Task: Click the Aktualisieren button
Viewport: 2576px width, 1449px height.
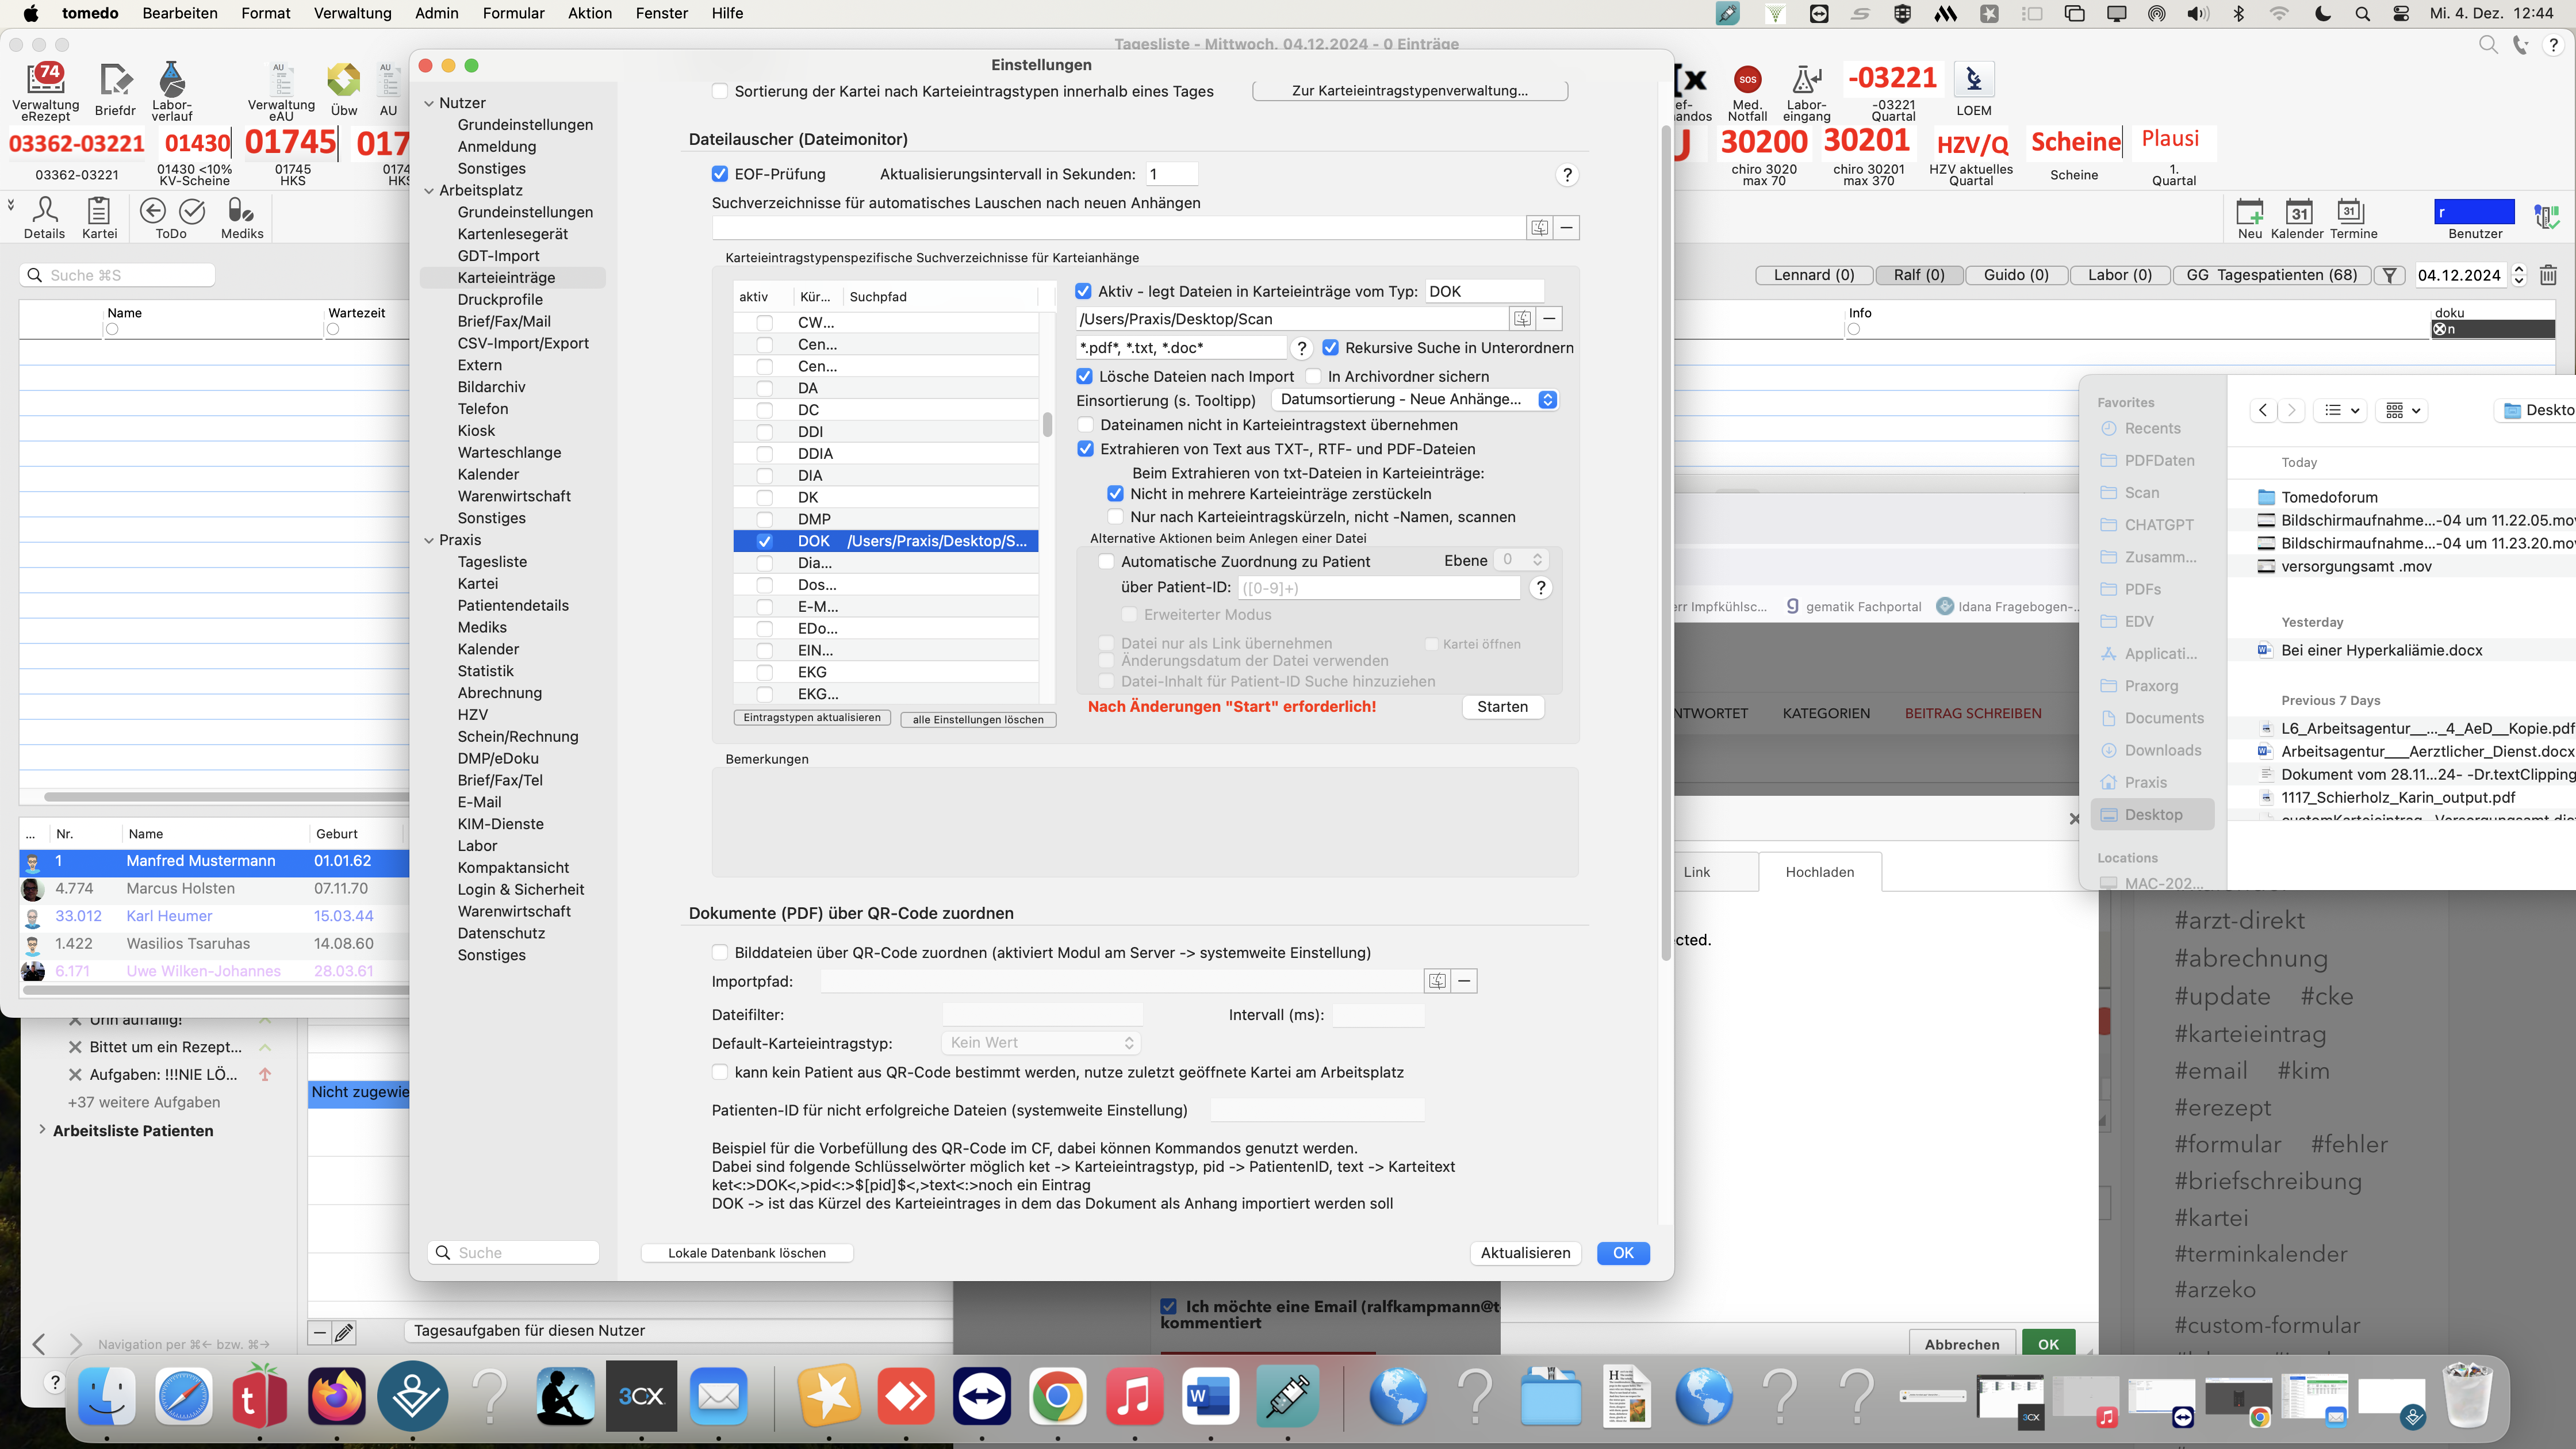Action: coord(1525,1253)
